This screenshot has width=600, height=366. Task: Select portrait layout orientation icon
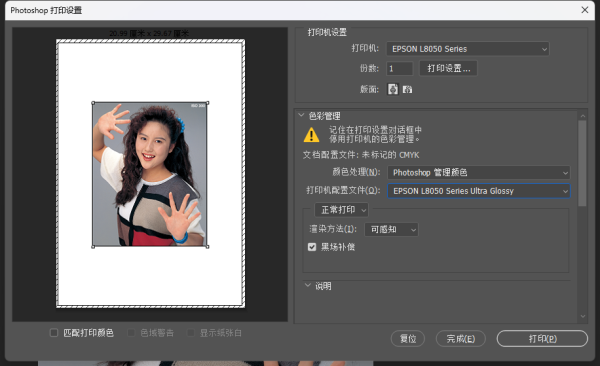(x=393, y=89)
